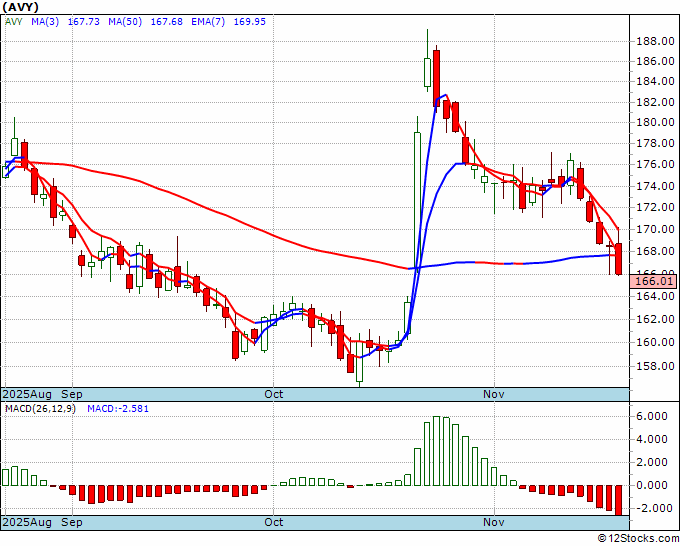The height and width of the screenshot is (546, 680).
Task: Click the Sep marker on price timeline
Action: tap(72, 394)
